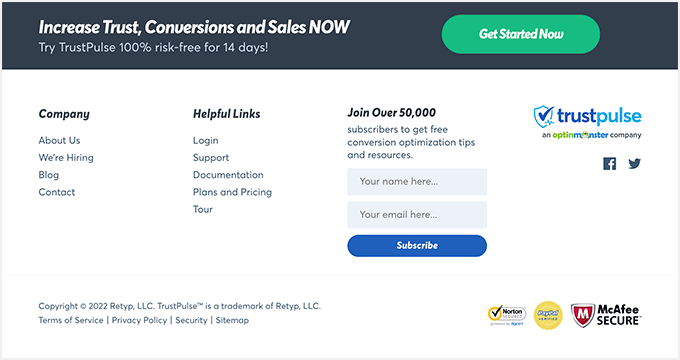Open Terms of Service link
The height and width of the screenshot is (360, 680).
click(x=71, y=320)
